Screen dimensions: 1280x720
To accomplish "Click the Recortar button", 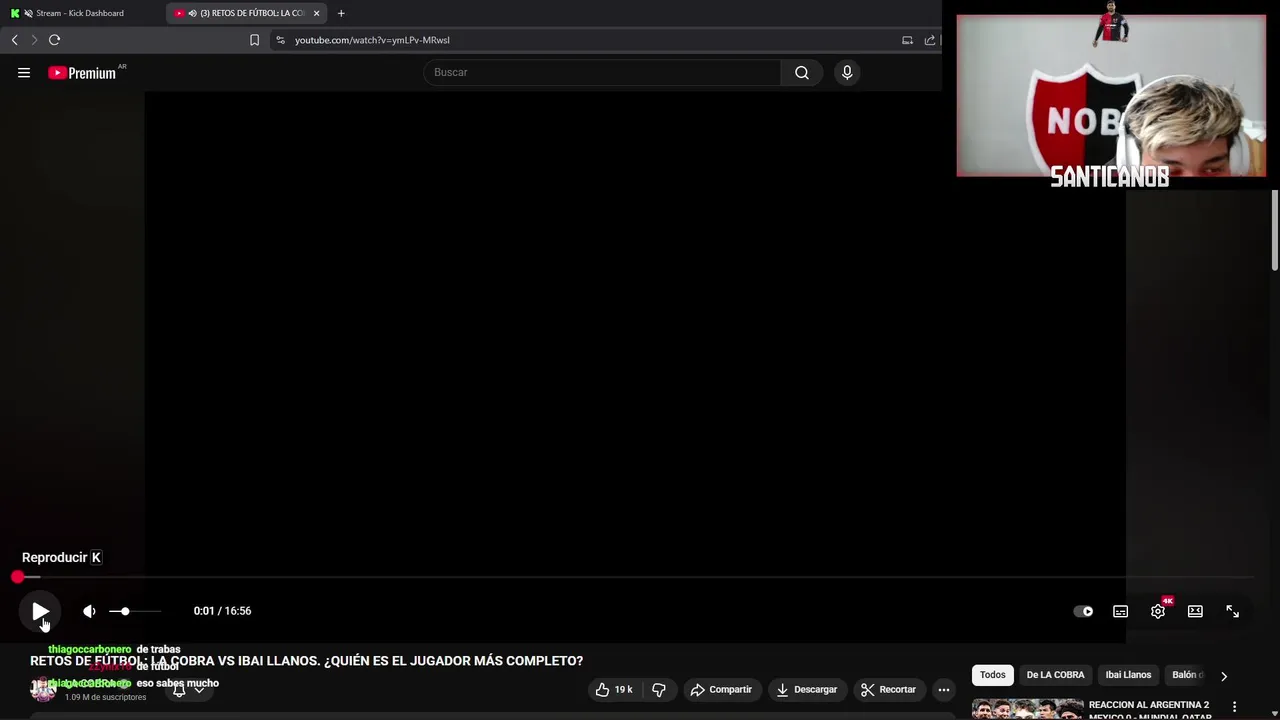I will [x=888, y=689].
